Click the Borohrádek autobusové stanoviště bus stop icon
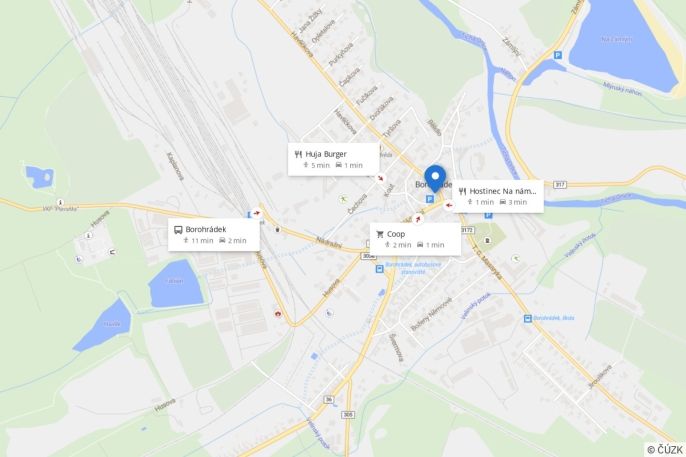Screen dimensions: 686x457 (379, 269)
